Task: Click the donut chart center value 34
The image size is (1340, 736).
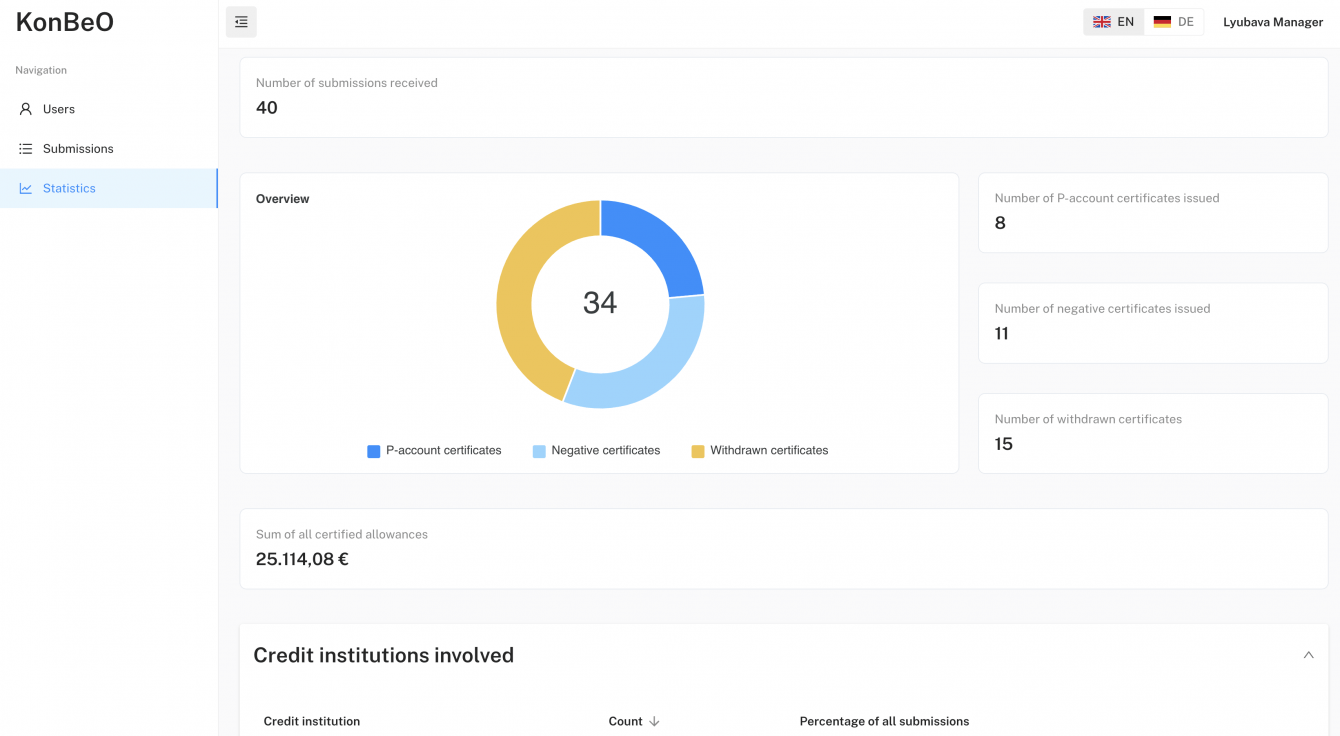Action: (600, 303)
